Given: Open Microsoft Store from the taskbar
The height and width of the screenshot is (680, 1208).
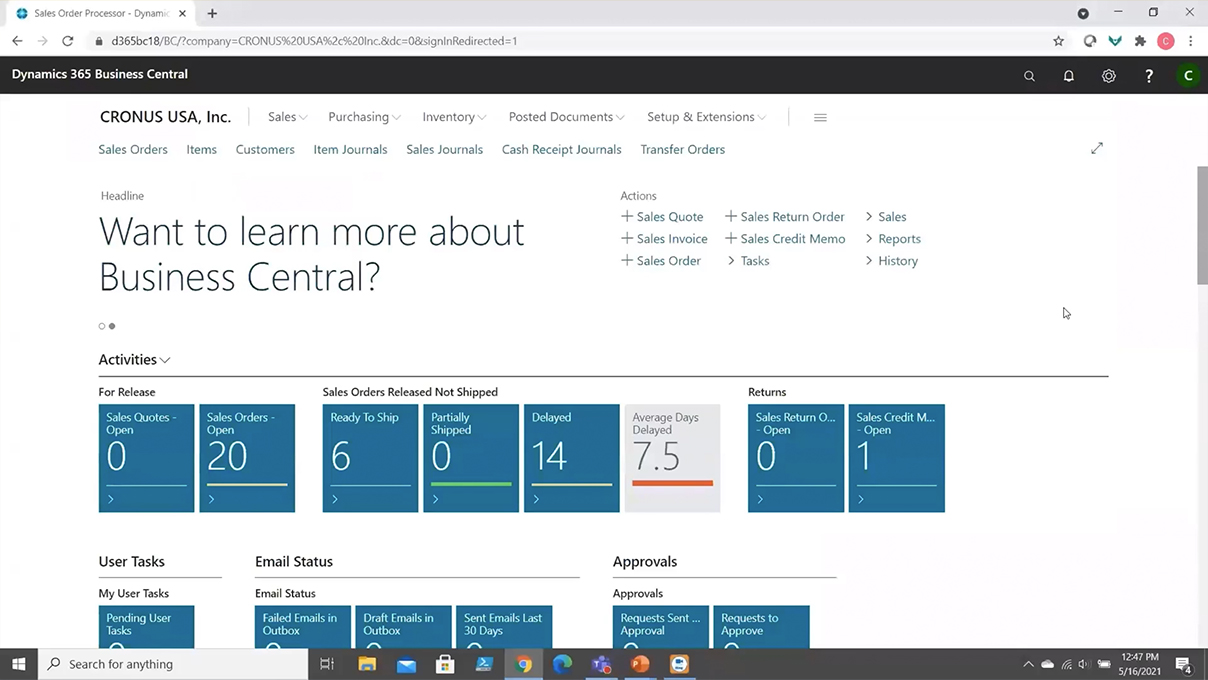Looking at the screenshot, I should point(445,664).
